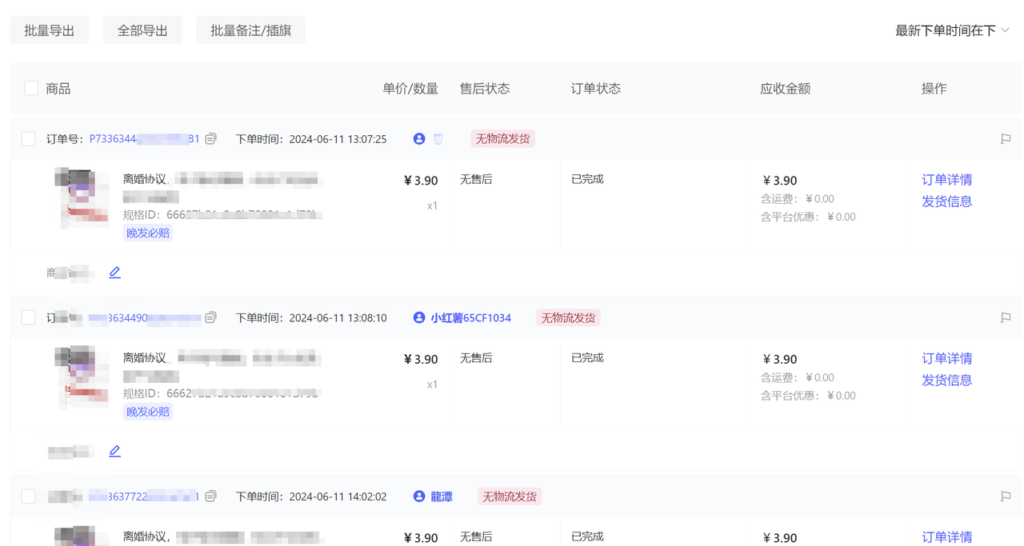Copy order number of the 14:02:02 order

click(210, 496)
